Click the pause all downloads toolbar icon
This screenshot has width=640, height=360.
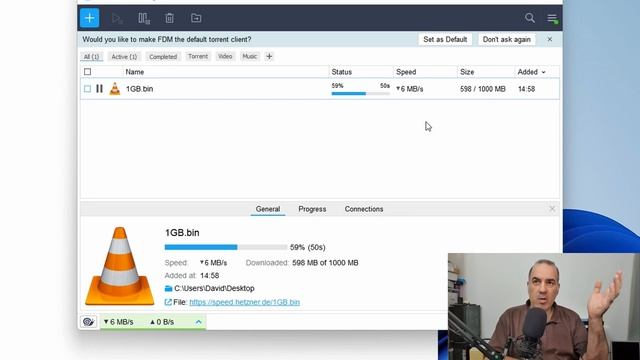pos(144,18)
